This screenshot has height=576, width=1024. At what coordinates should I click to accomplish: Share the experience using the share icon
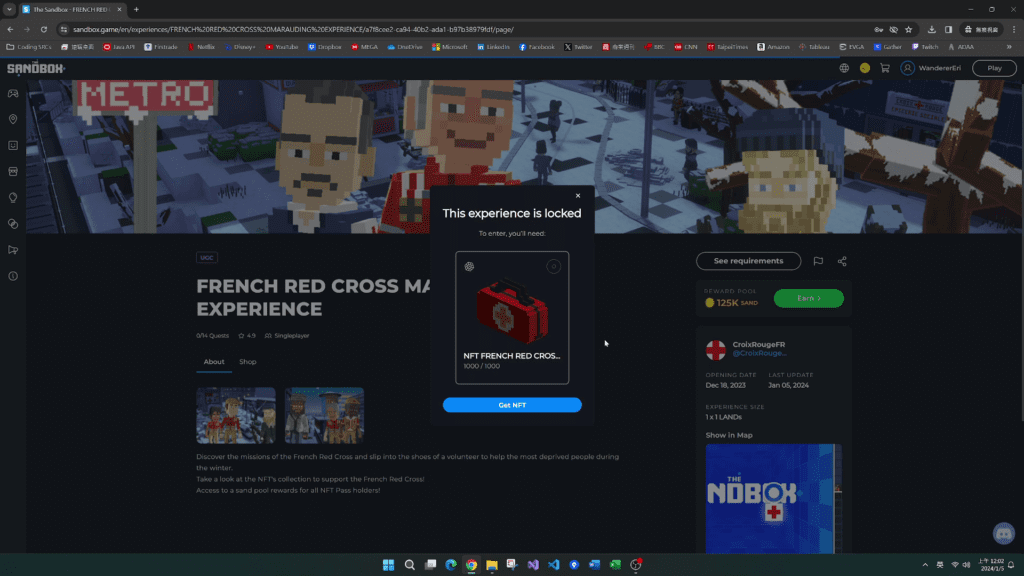842,261
